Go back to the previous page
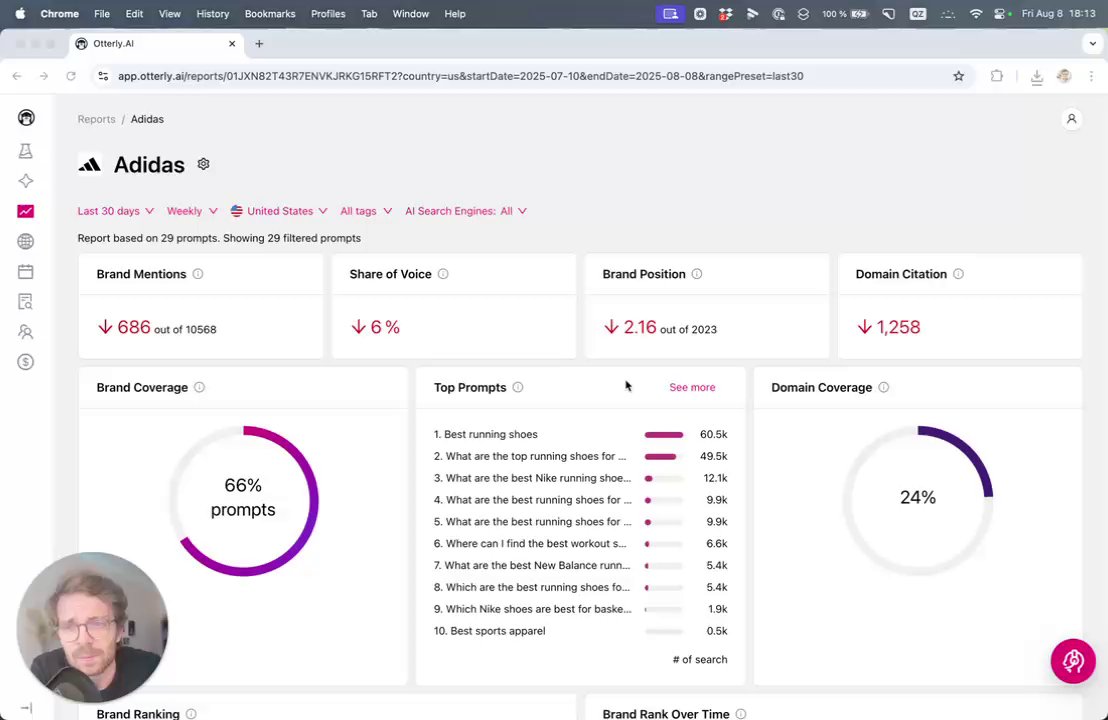1108x720 pixels. (x=17, y=76)
